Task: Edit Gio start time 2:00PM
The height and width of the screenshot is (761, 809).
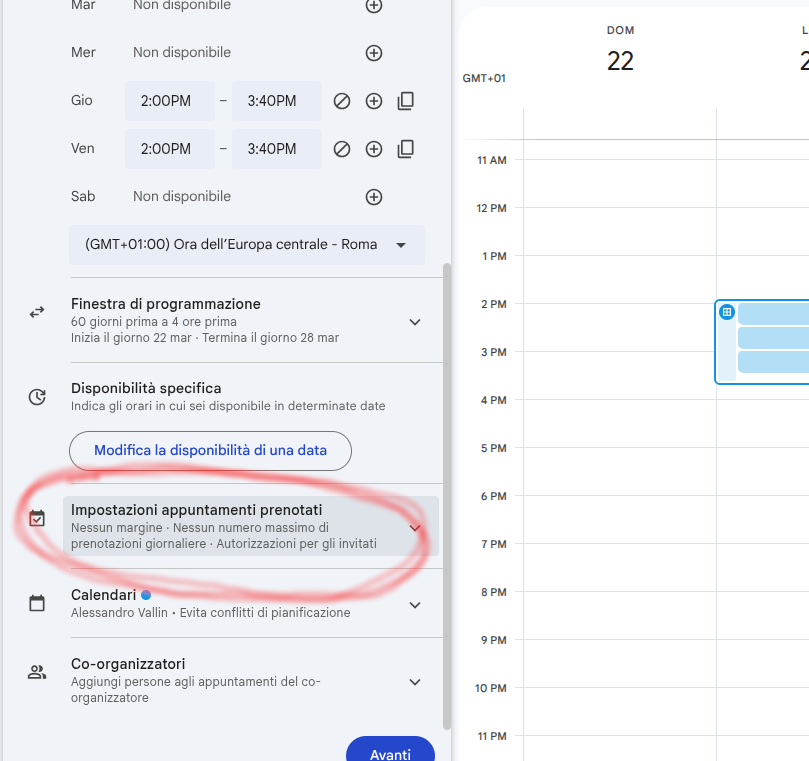Action: coord(170,101)
